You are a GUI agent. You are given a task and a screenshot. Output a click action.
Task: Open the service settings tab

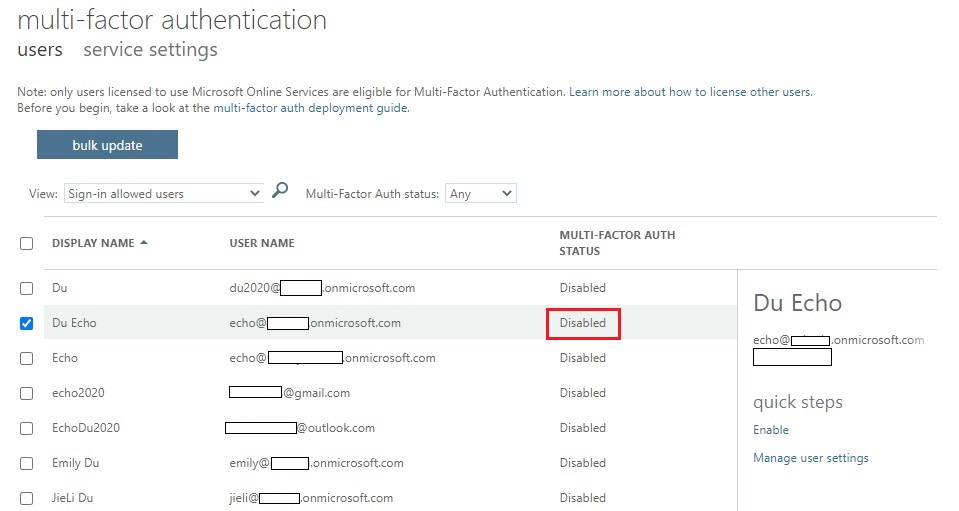(150, 50)
